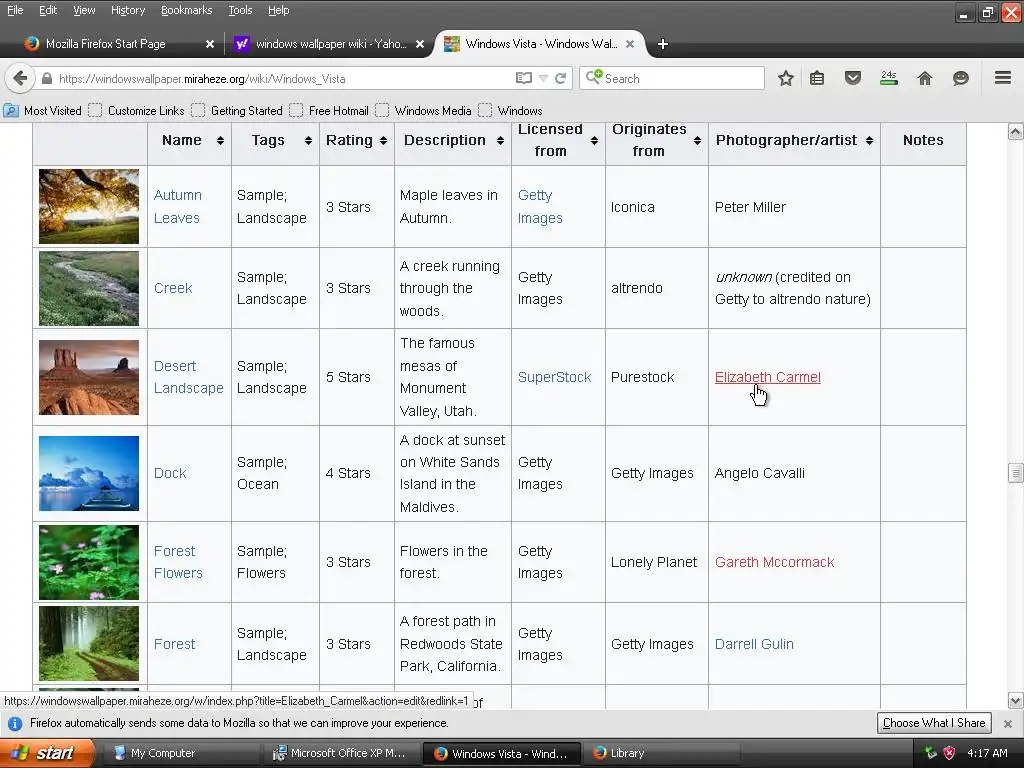
Task: Open a new tab with the plus button
Action: [663, 44]
